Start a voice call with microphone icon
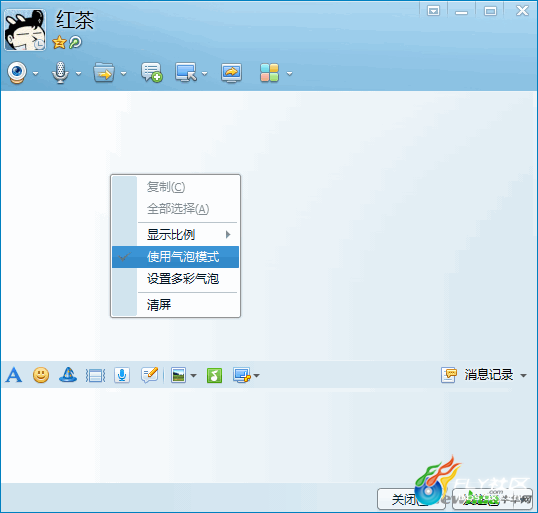The image size is (538, 513). coord(60,72)
